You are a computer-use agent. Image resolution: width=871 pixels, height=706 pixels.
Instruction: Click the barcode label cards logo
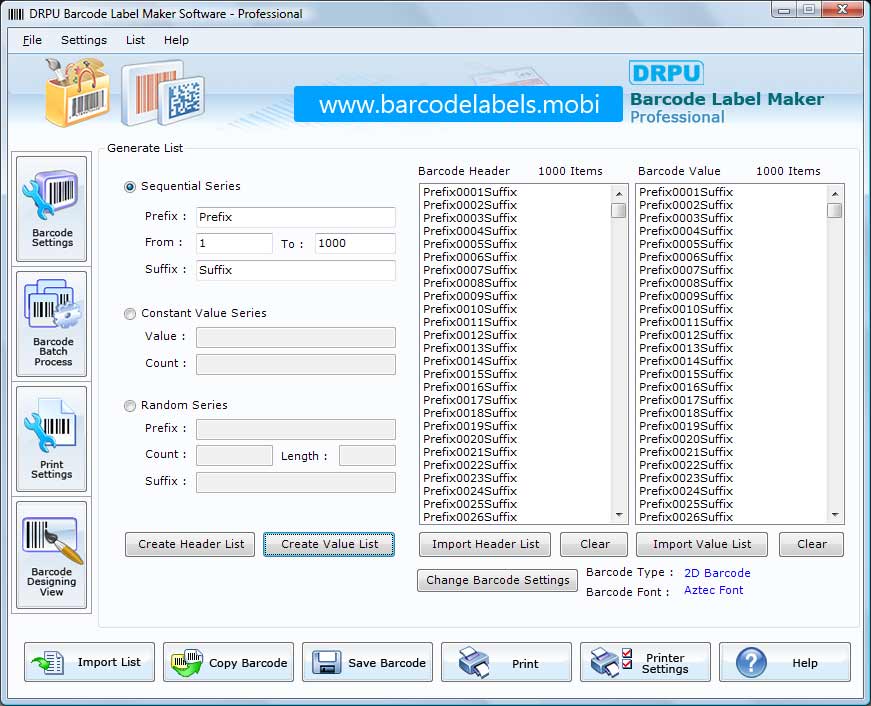(163, 93)
